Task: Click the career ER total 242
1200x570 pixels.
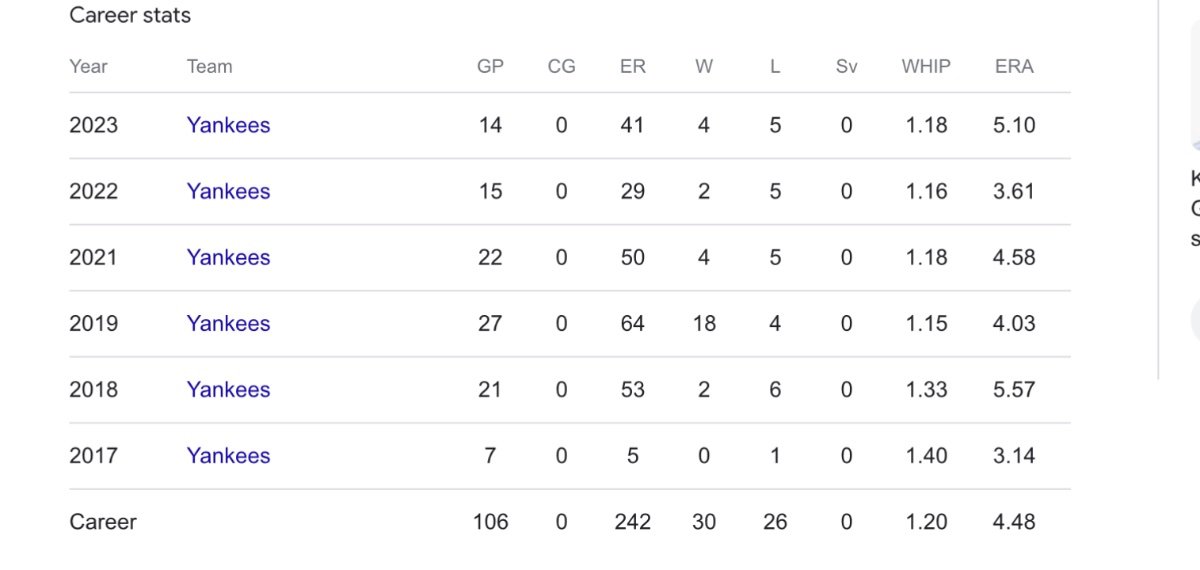Action: click(x=632, y=521)
